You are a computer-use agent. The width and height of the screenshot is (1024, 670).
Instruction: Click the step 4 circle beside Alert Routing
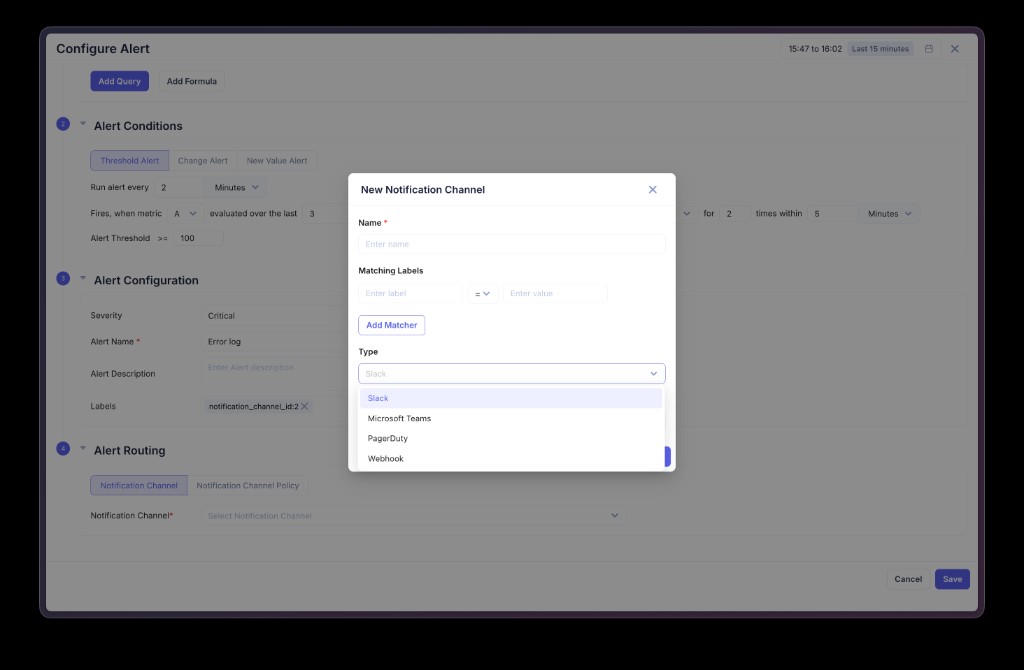pyautogui.click(x=63, y=450)
